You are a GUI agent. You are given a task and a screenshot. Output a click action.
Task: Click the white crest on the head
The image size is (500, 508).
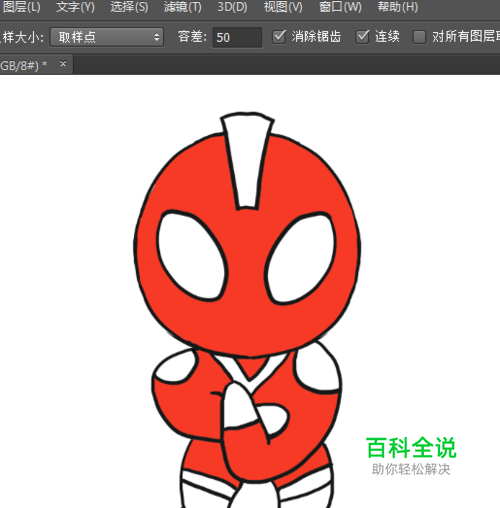247,162
